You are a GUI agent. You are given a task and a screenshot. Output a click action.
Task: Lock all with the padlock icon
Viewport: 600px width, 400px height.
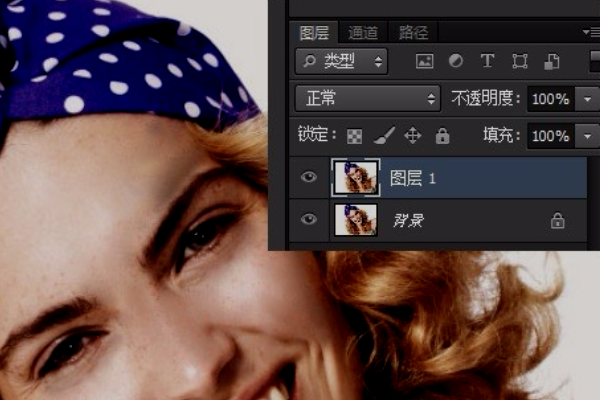tap(442, 136)
